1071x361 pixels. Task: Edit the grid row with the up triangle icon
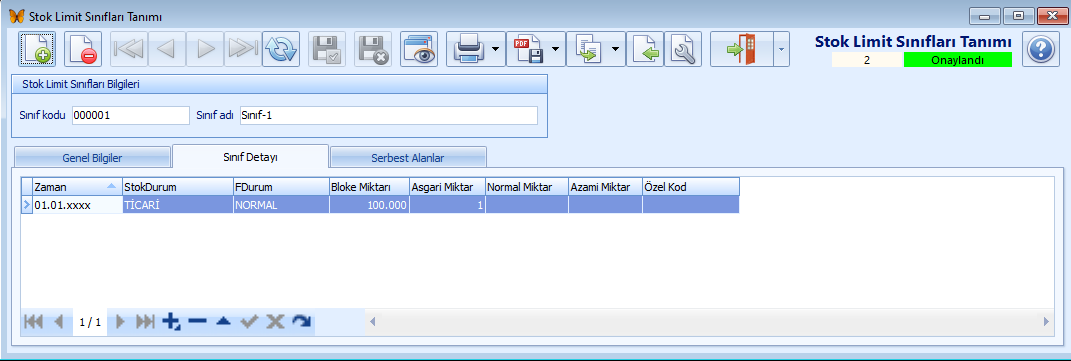pos(223,322)
